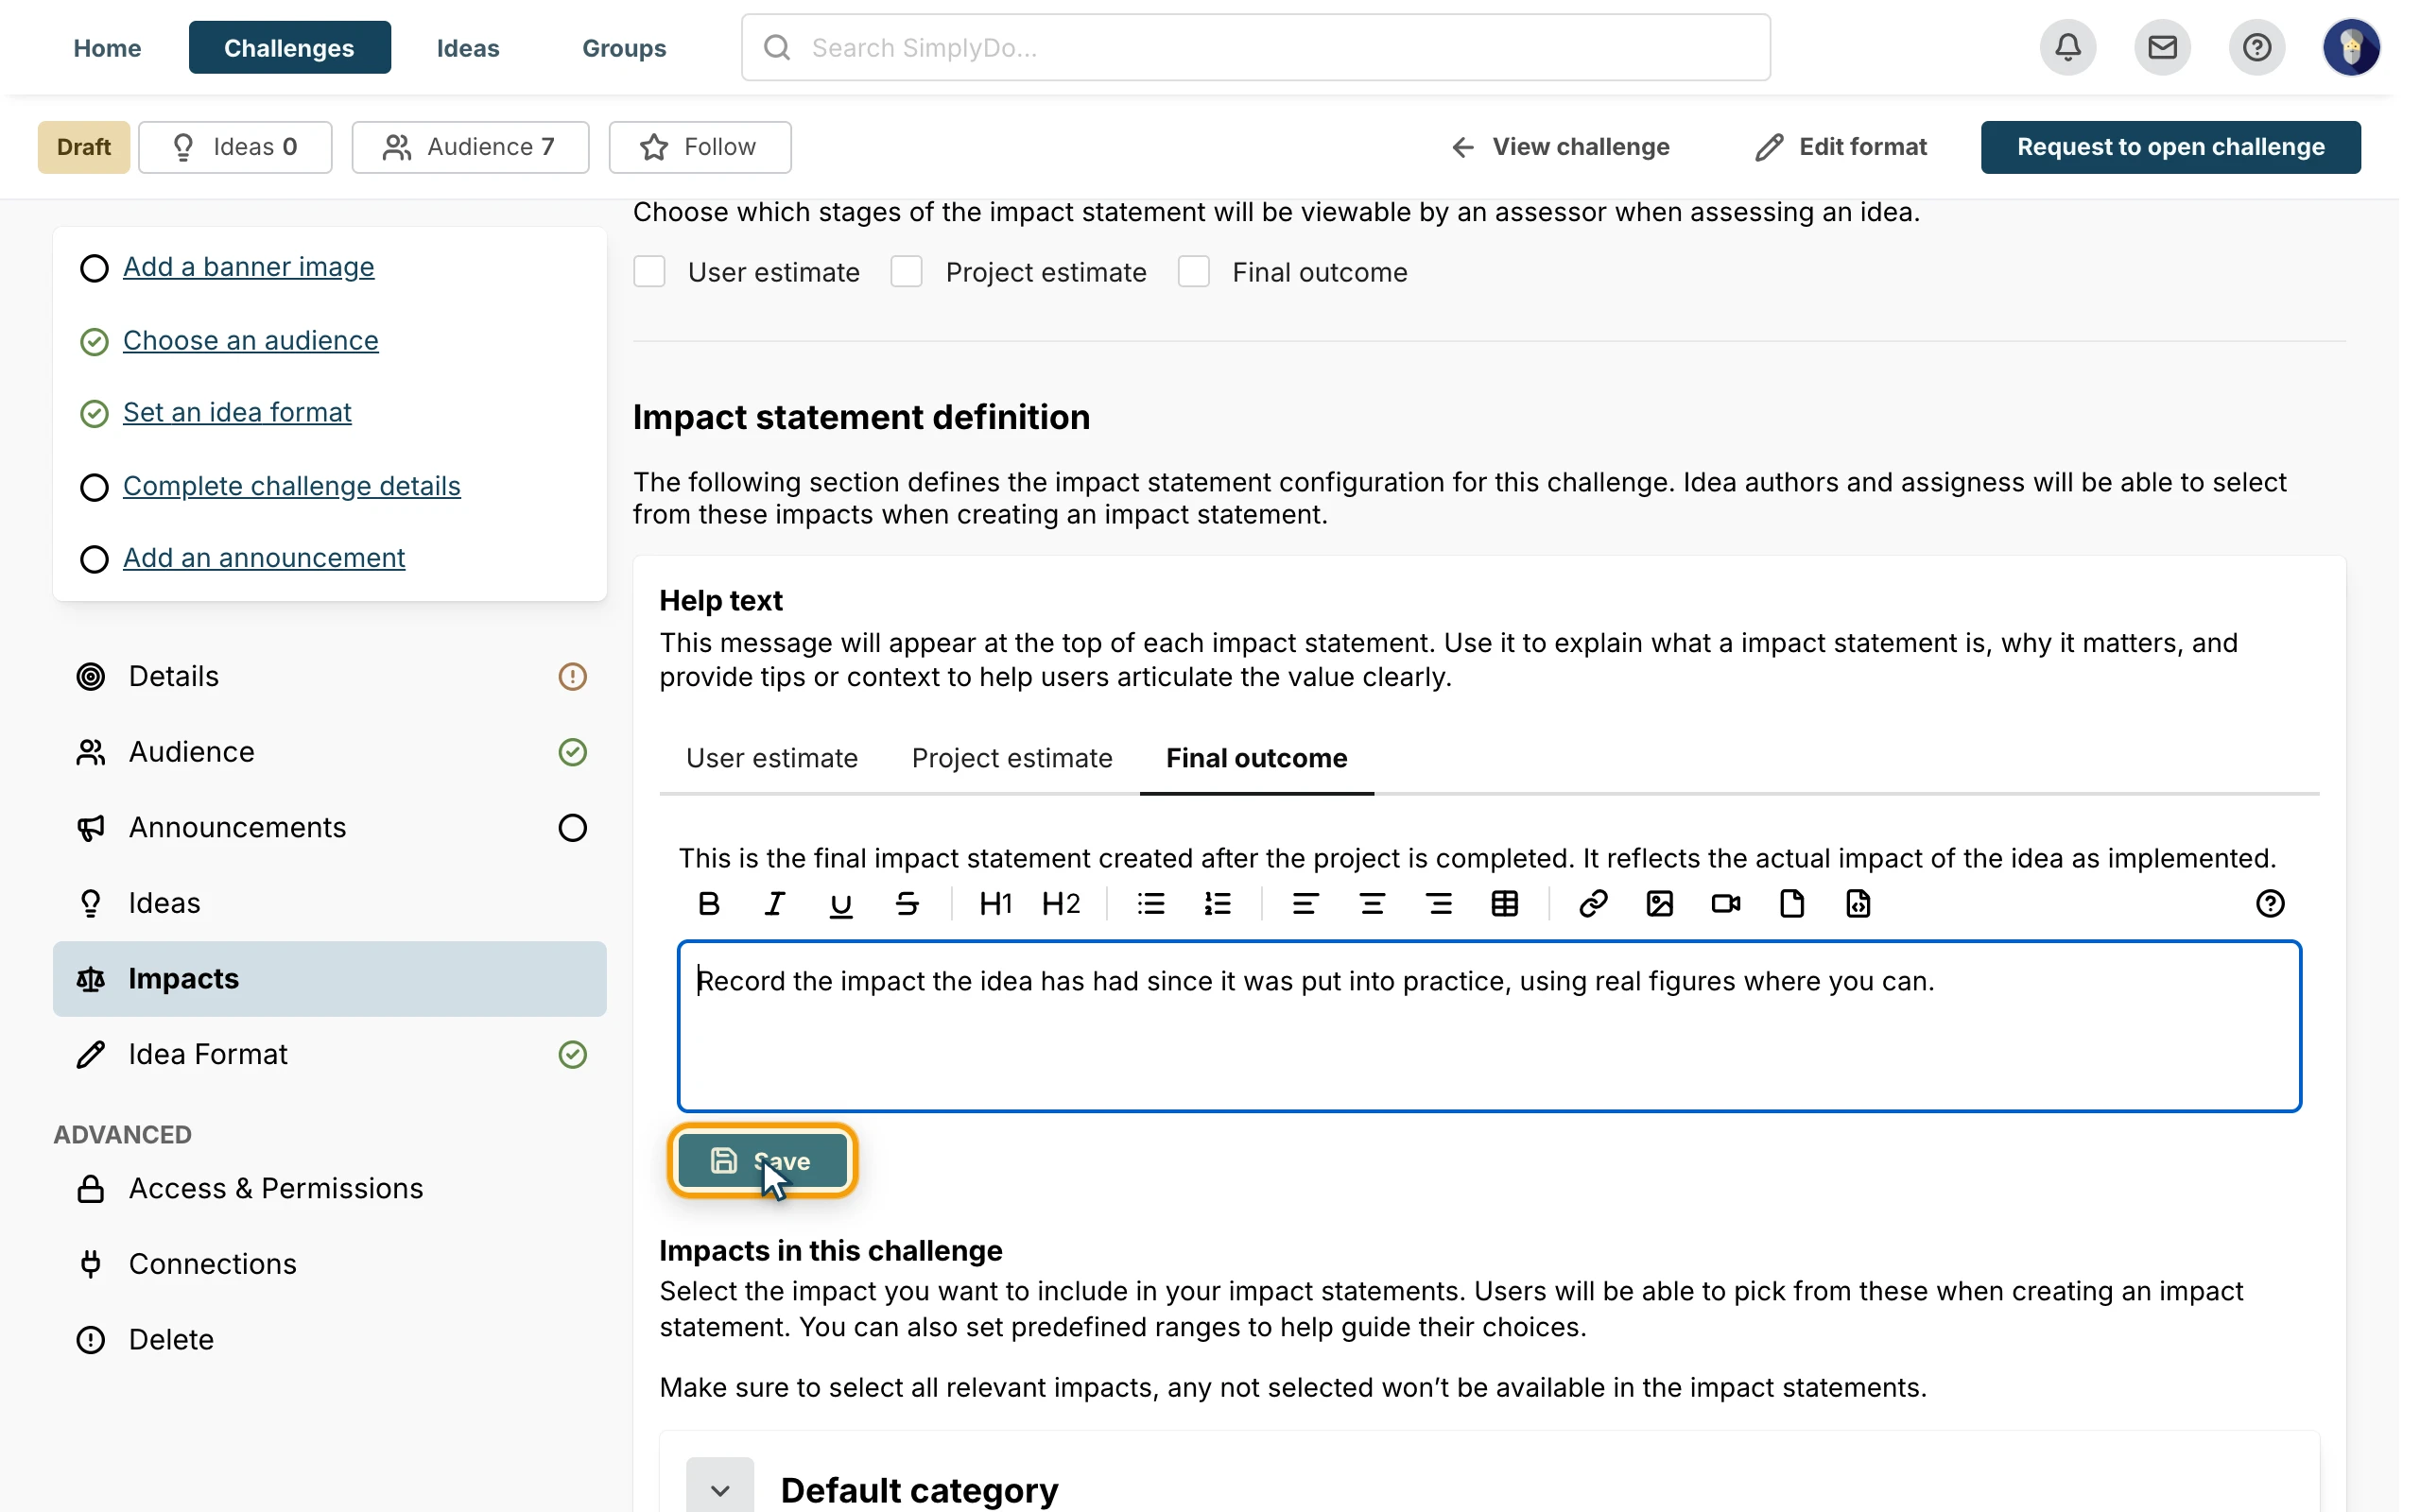Set Heading 2 style with H2

point(1061,904)
